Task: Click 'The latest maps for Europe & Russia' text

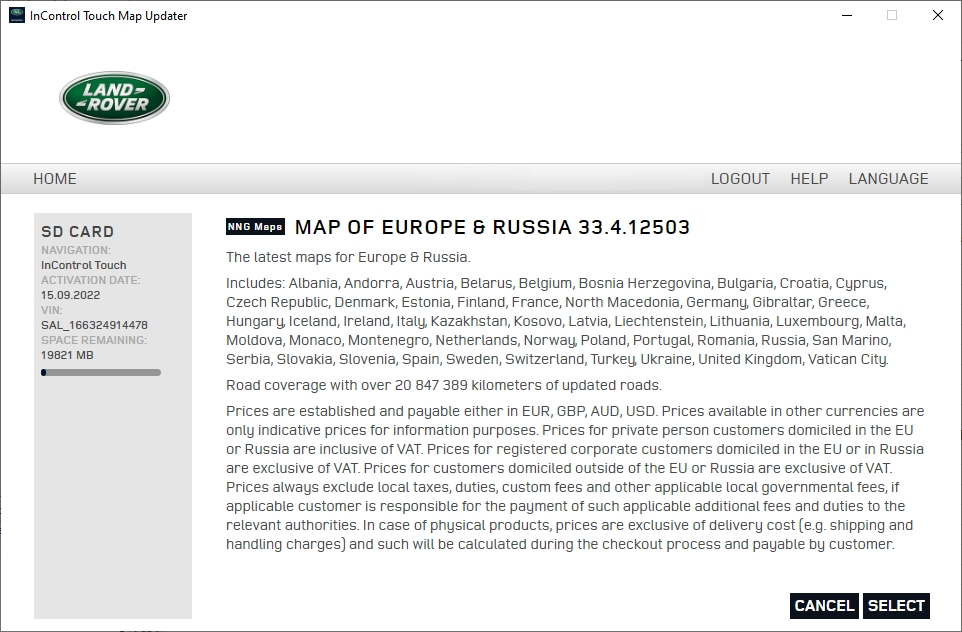Action: tap(348, 257)
